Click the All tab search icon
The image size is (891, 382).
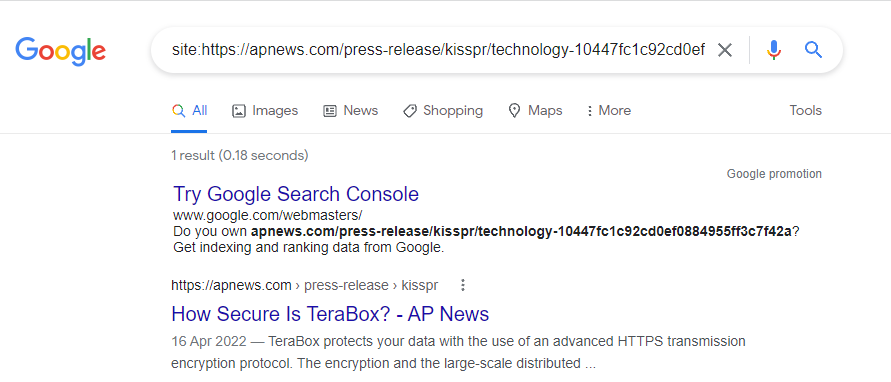[x=178, y=110]
